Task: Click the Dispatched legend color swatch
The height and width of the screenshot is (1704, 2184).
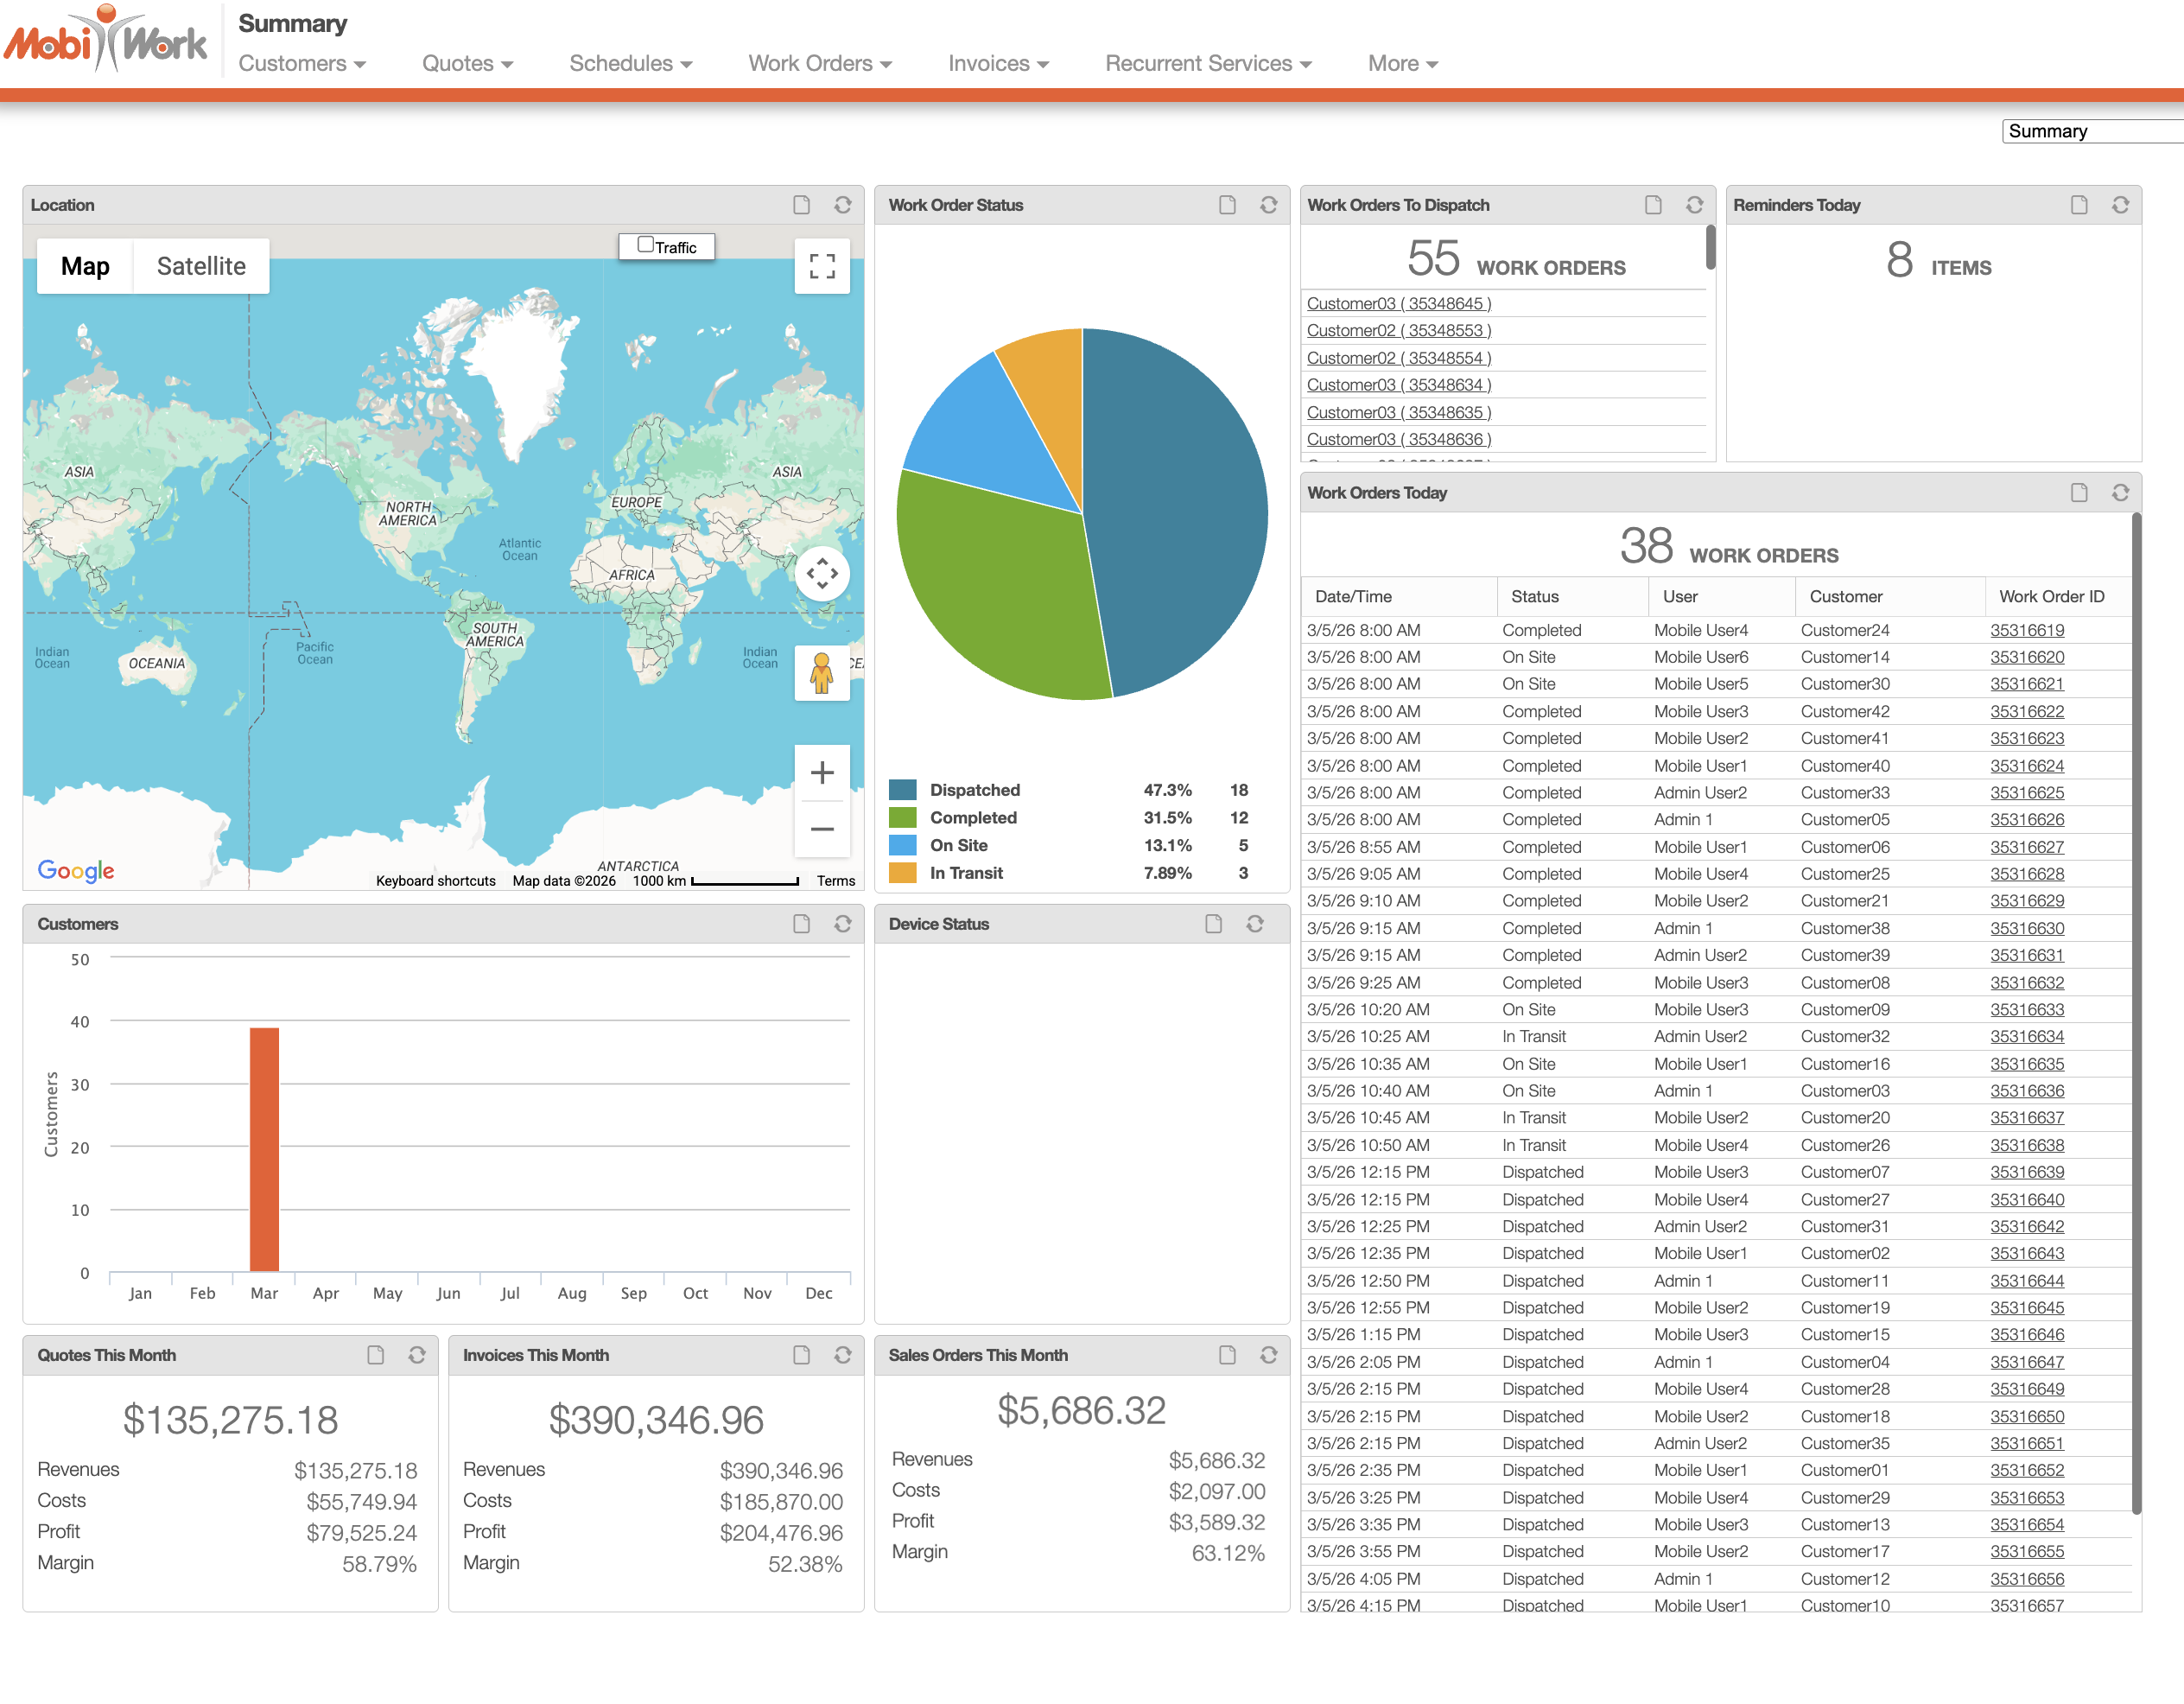Action: (903, 790)
